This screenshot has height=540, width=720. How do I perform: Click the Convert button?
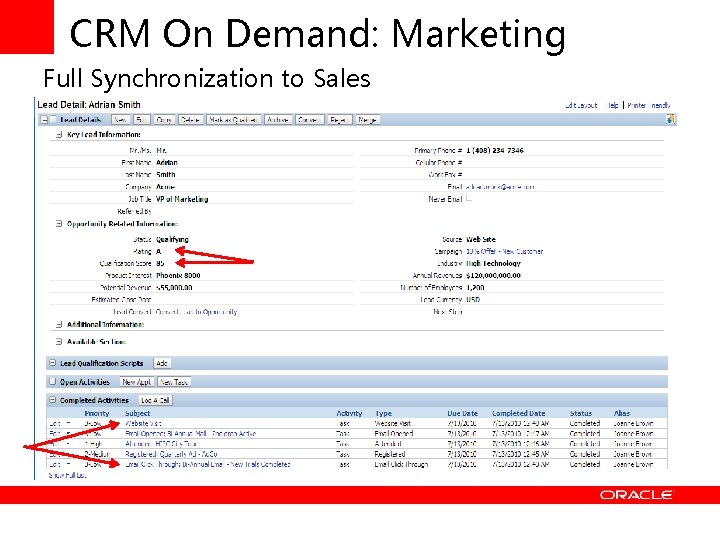309,120
